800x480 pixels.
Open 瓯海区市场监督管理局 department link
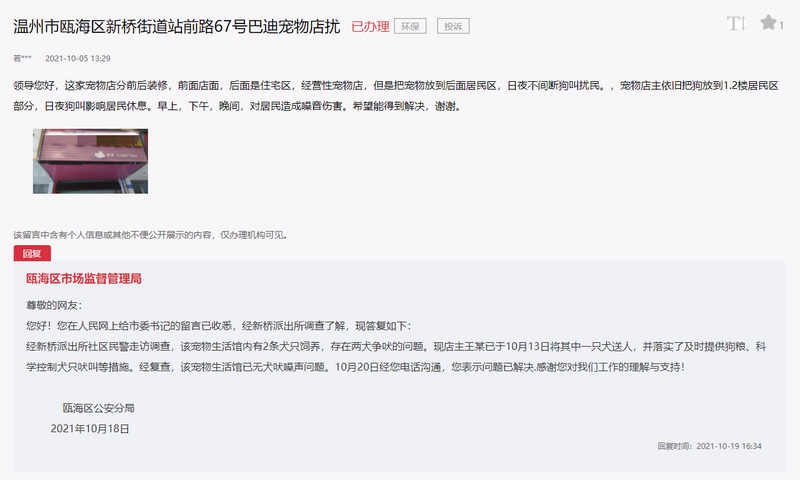pos(84,279)
